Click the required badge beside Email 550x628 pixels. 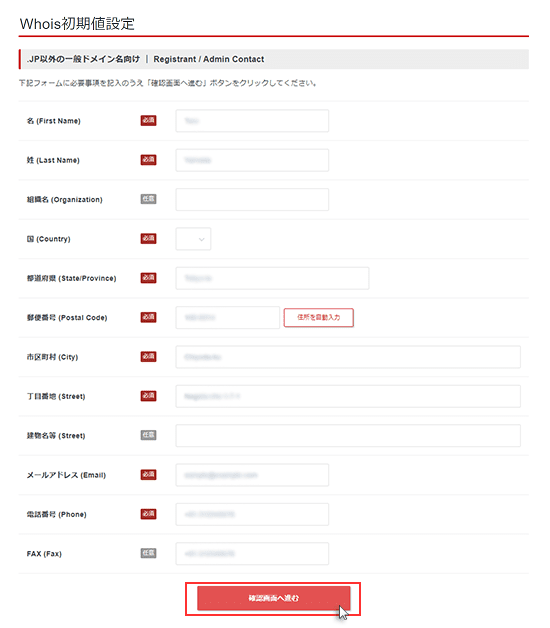(148, 474)
